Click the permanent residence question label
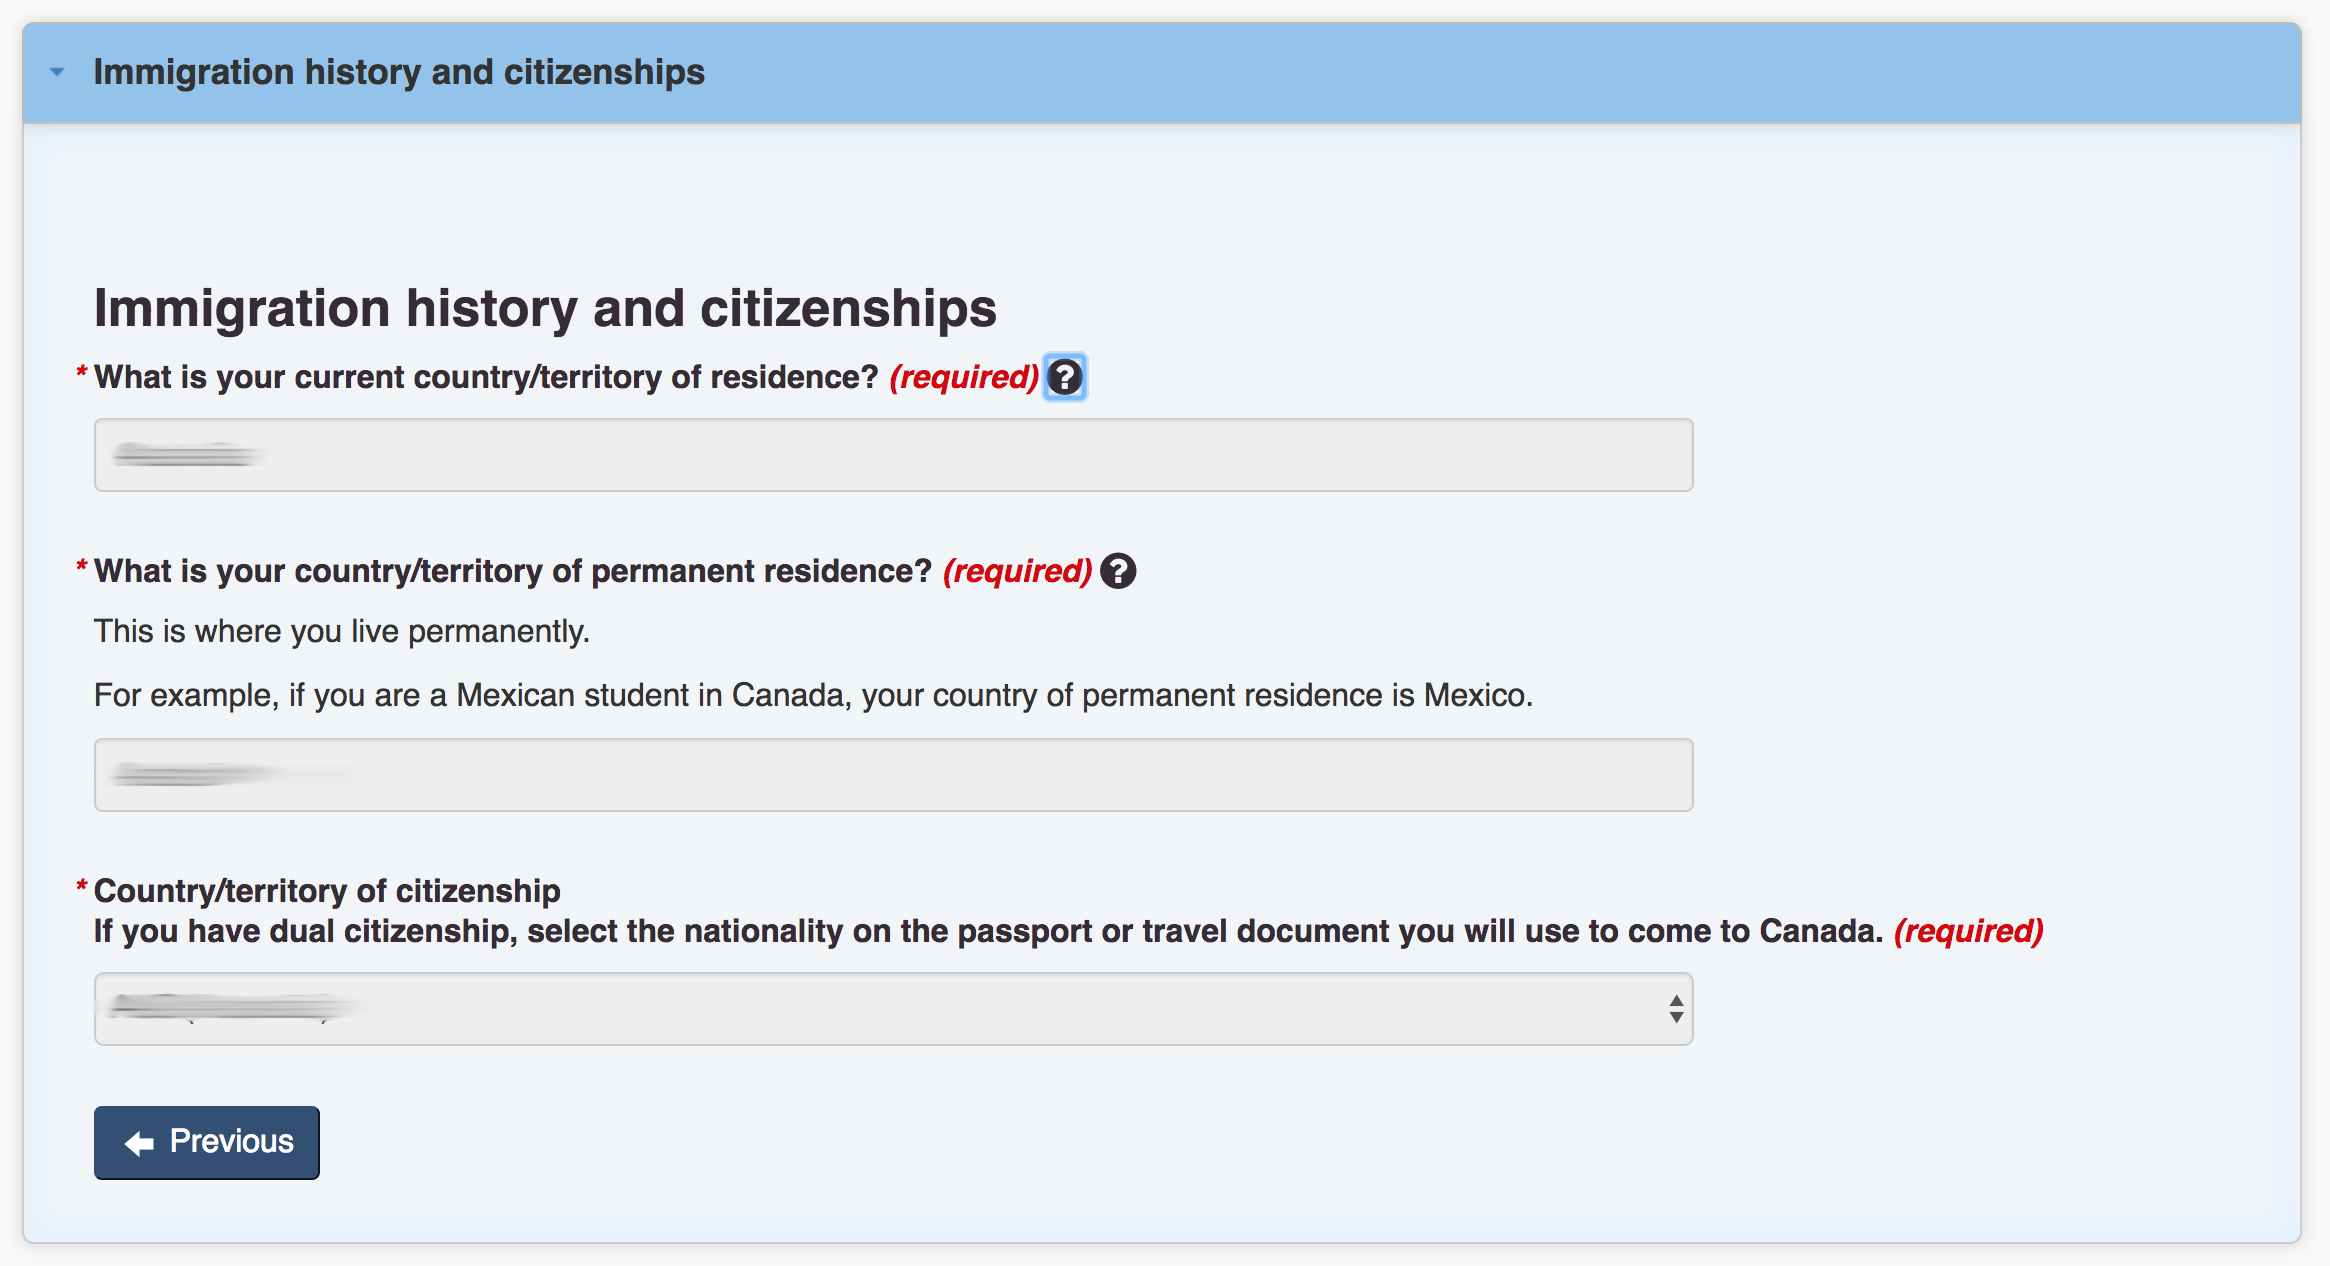Viewport: 2330px width, 1266px height. coord(513,571)
